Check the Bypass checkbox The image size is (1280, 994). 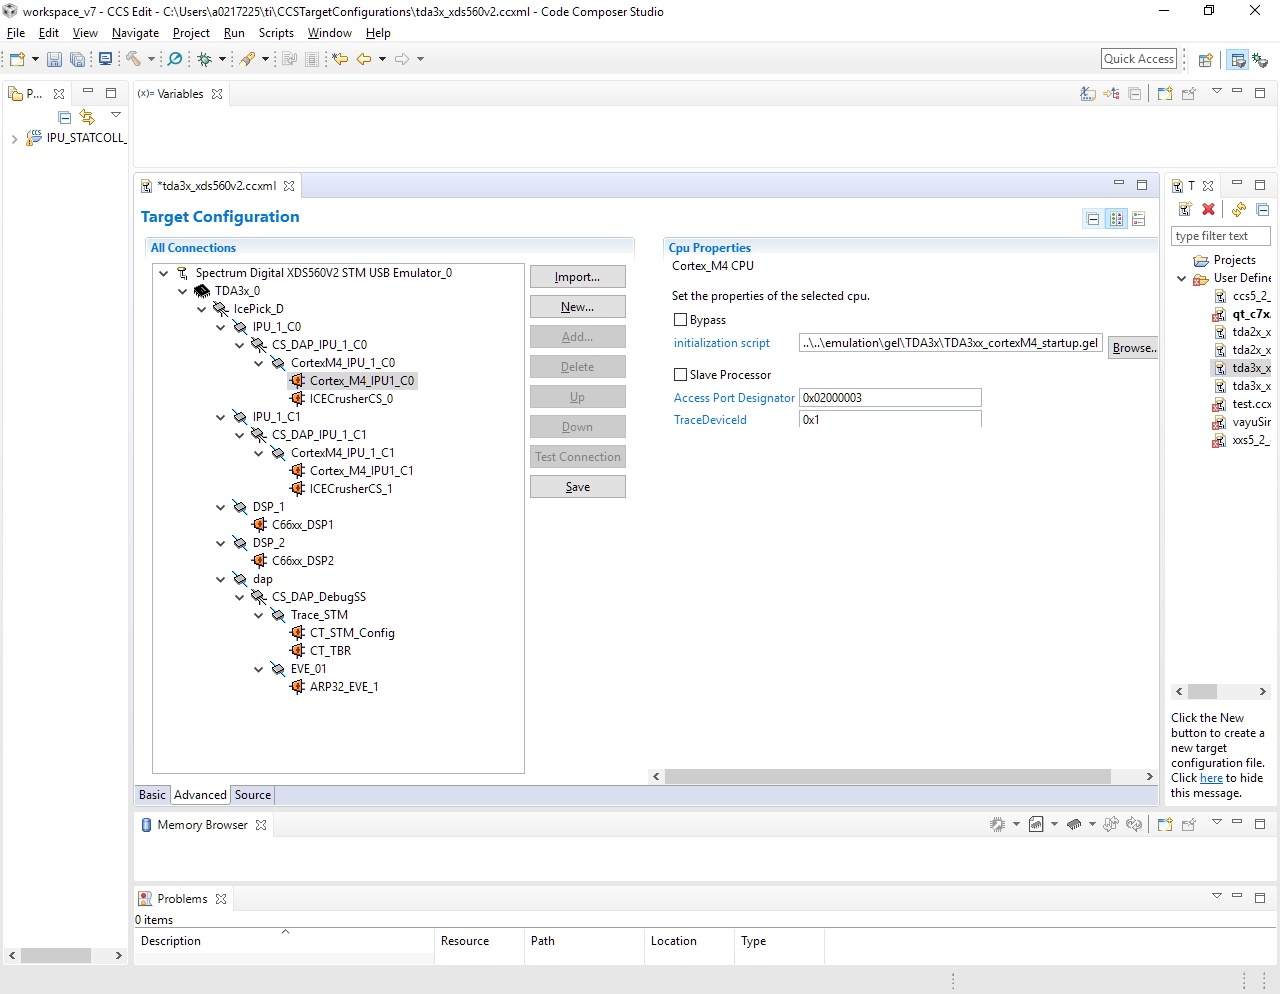(681, 320)
